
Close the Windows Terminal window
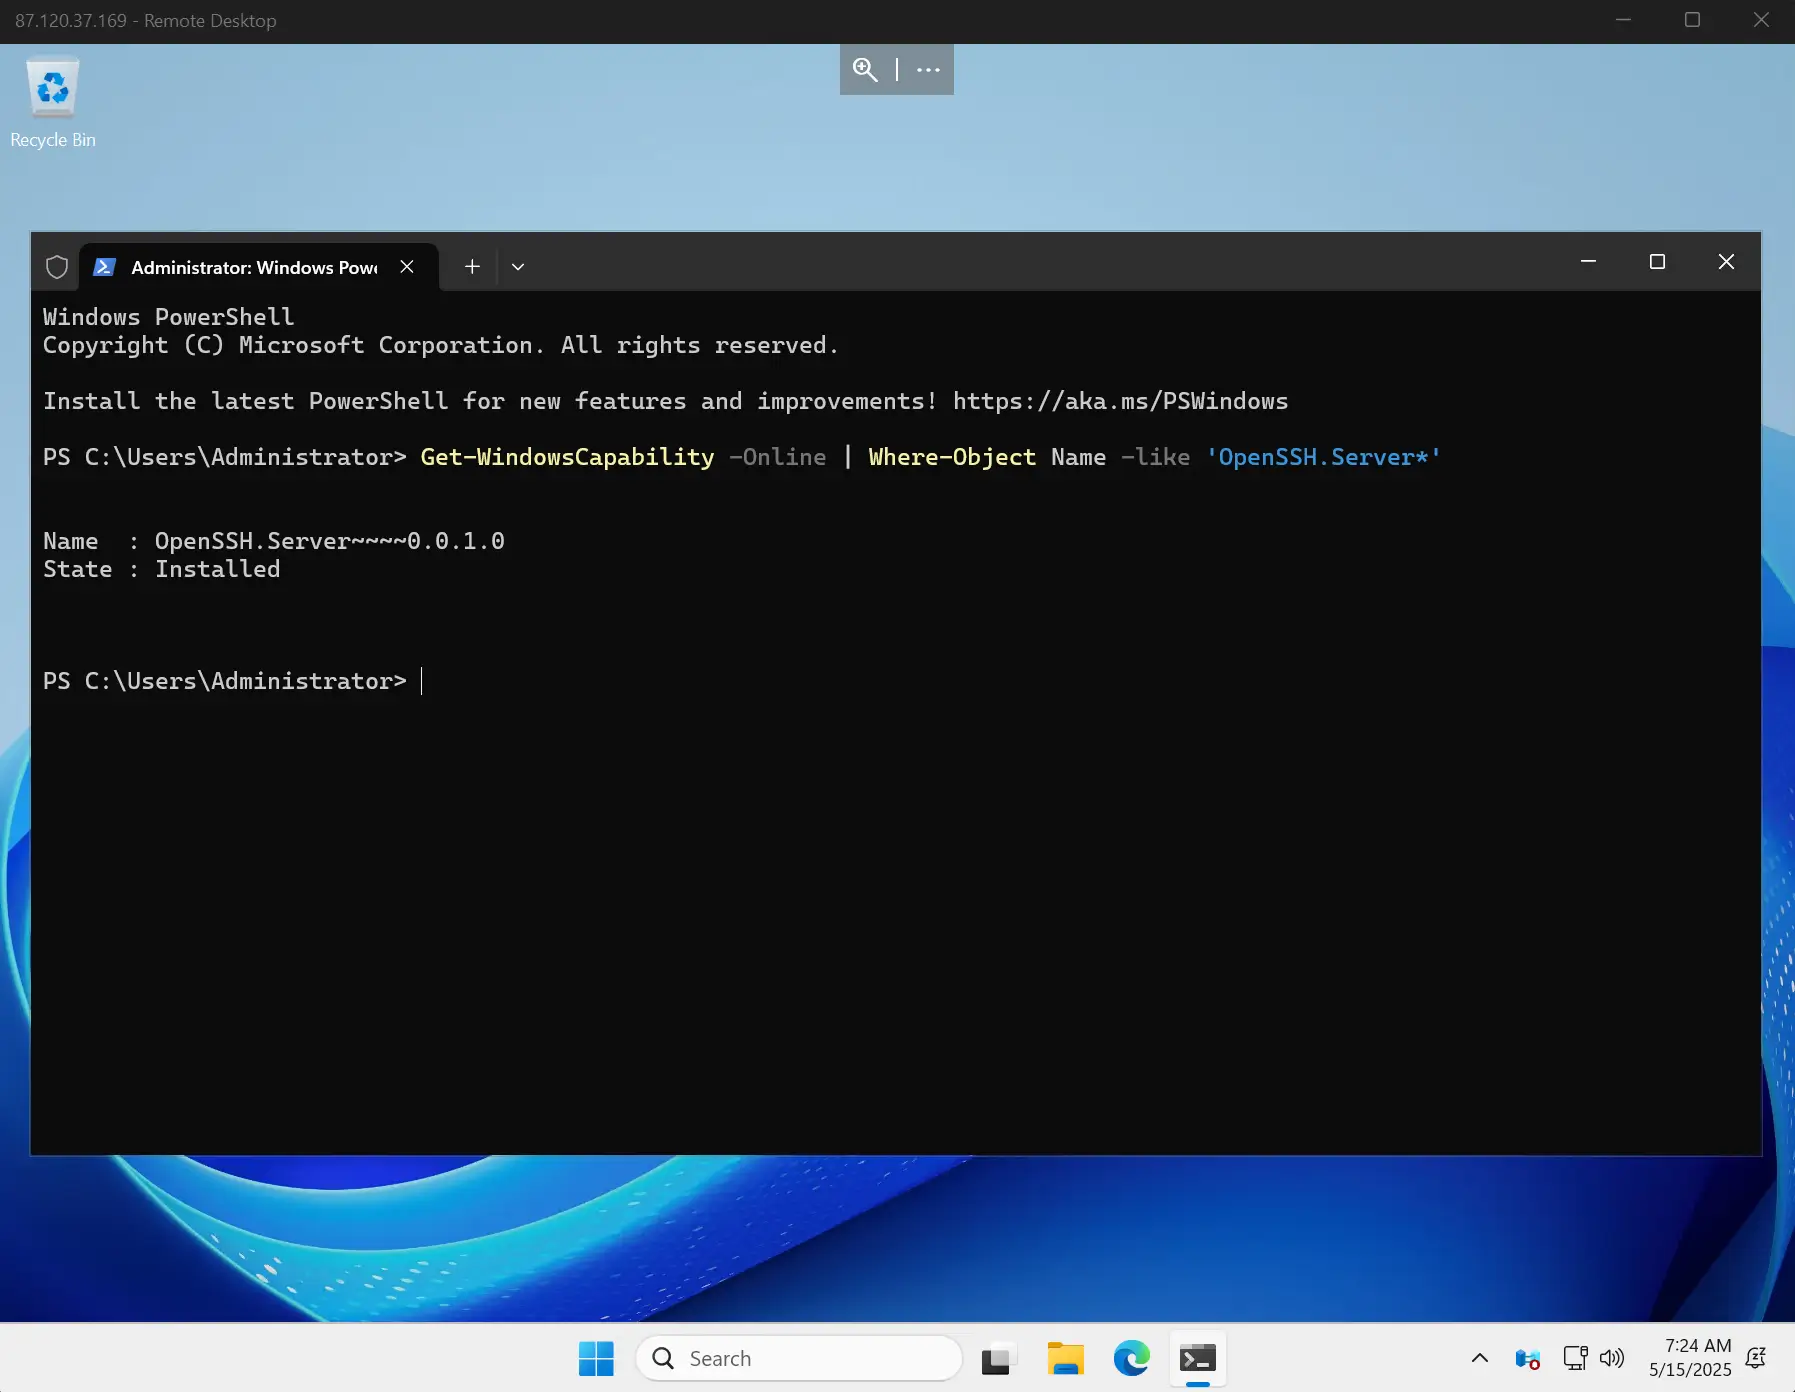click(1726, 262)
